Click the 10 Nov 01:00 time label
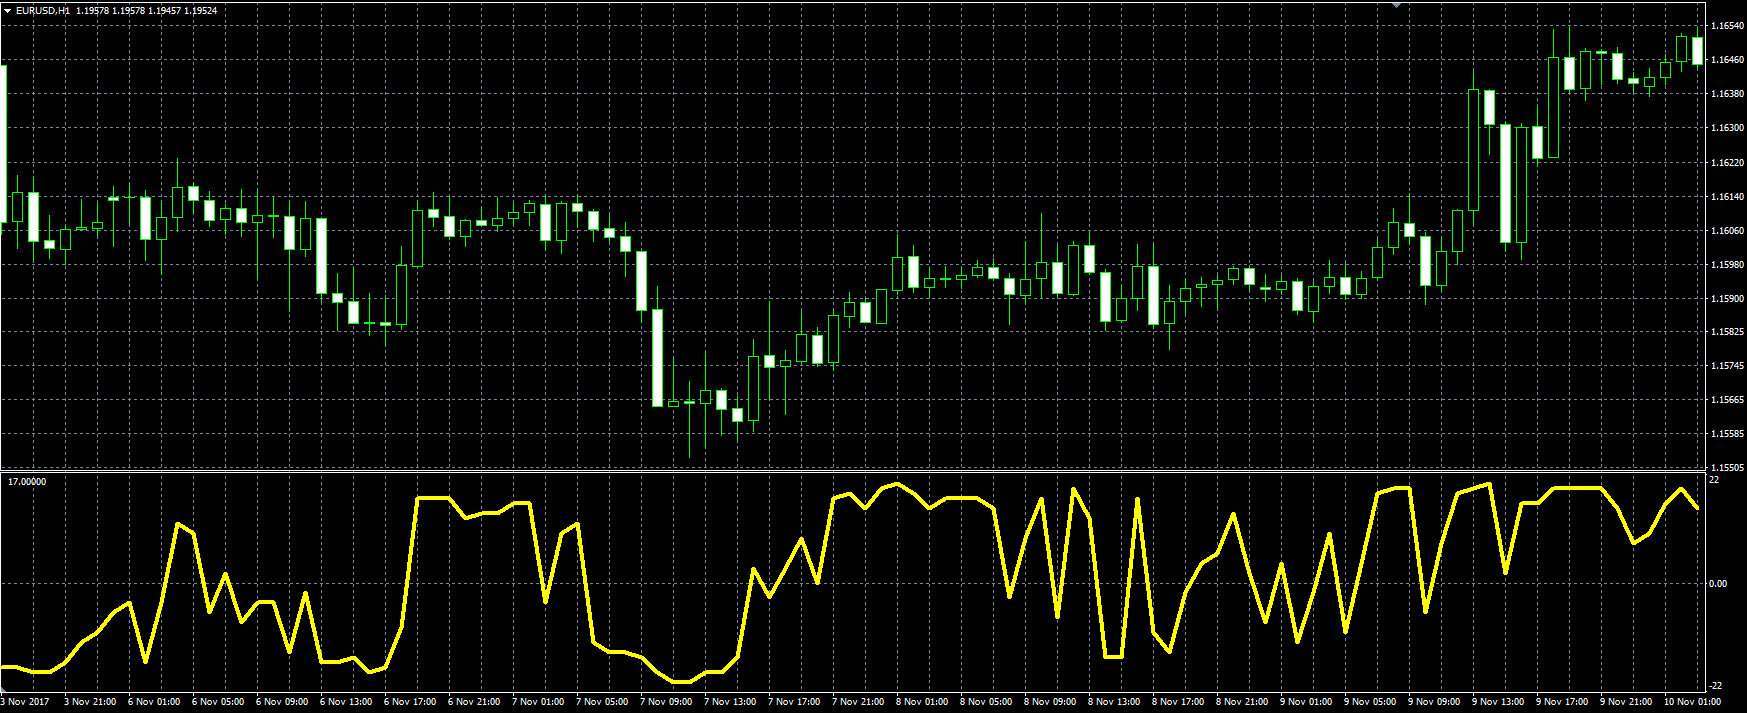1747x713 pixels. [1693, 702]
